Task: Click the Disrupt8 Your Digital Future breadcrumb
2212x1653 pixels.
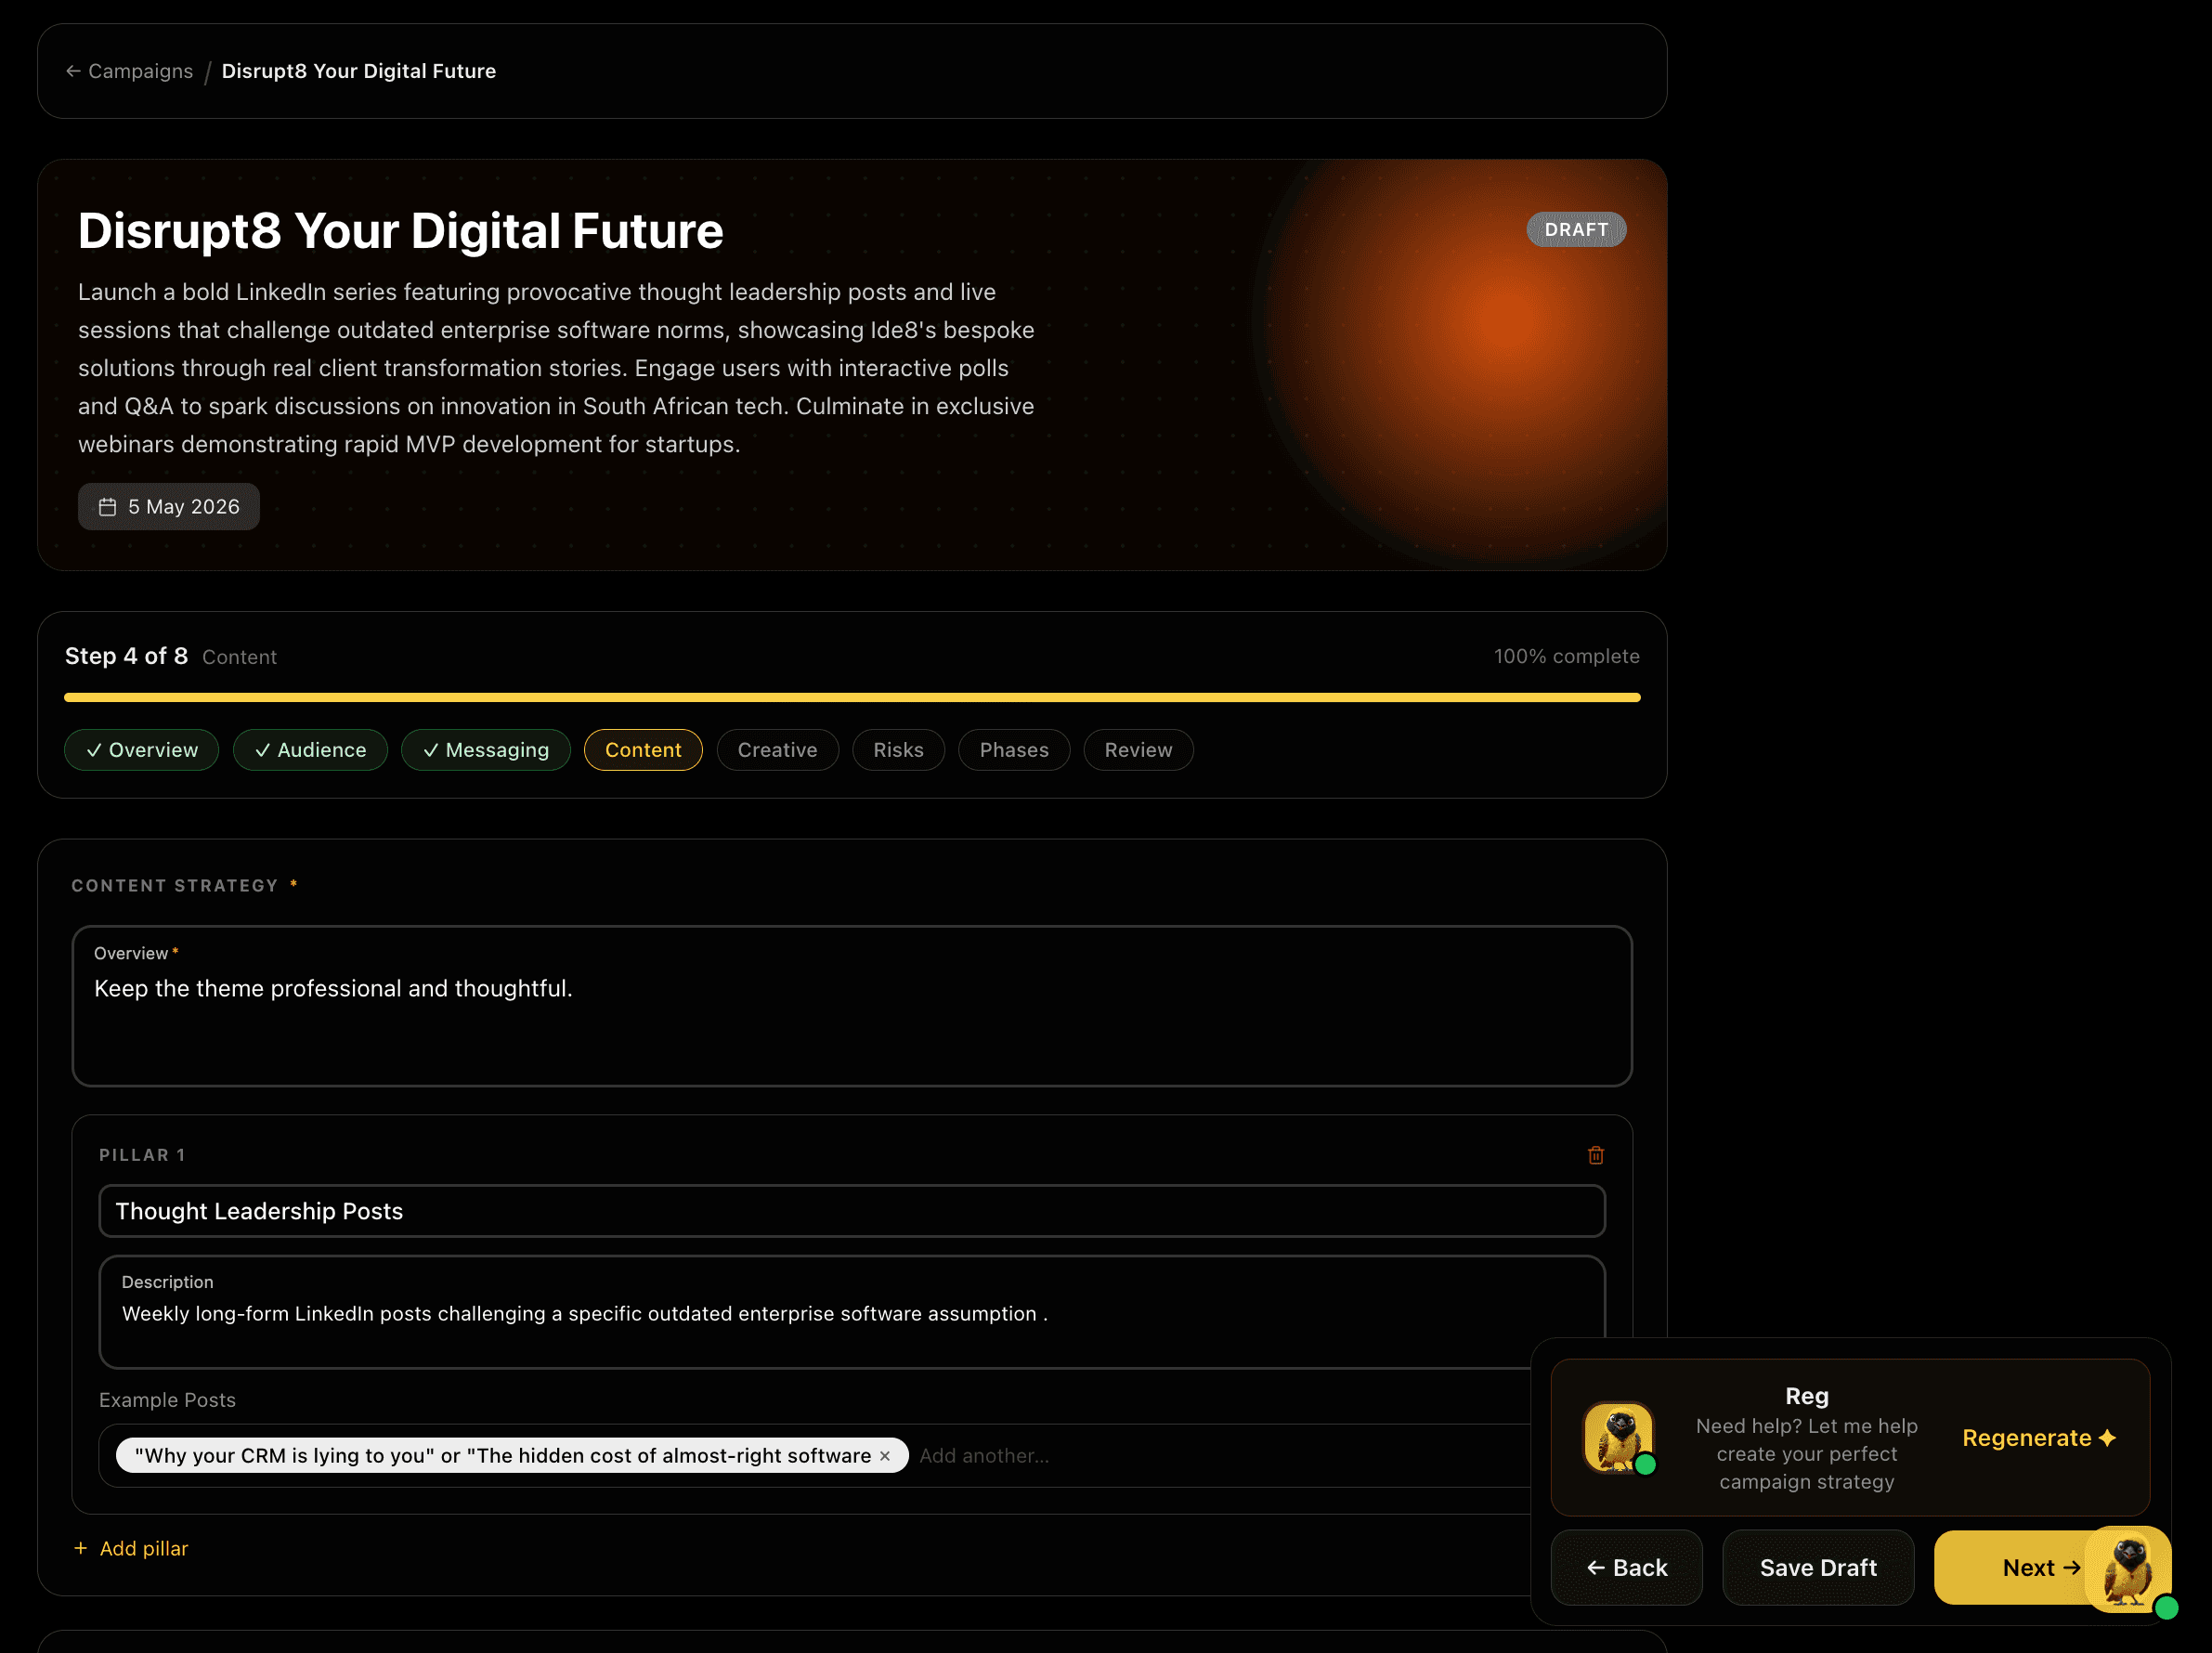Action: tap(358, 71)
